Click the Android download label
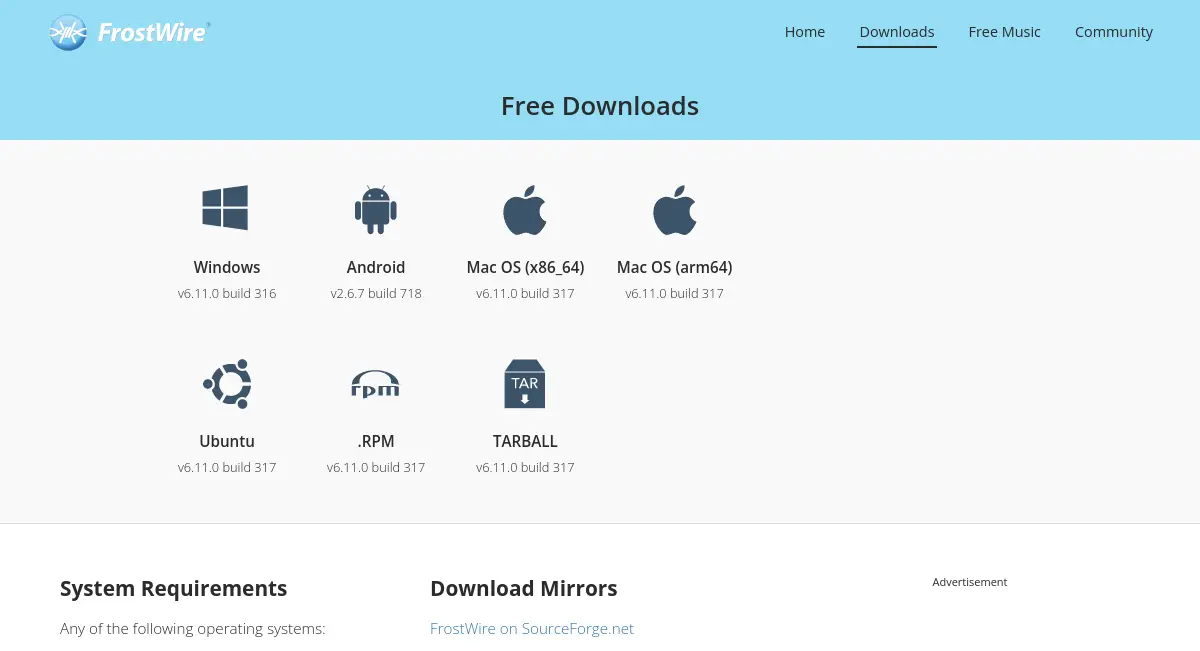 pyautogui.click(x=376, y=267)
